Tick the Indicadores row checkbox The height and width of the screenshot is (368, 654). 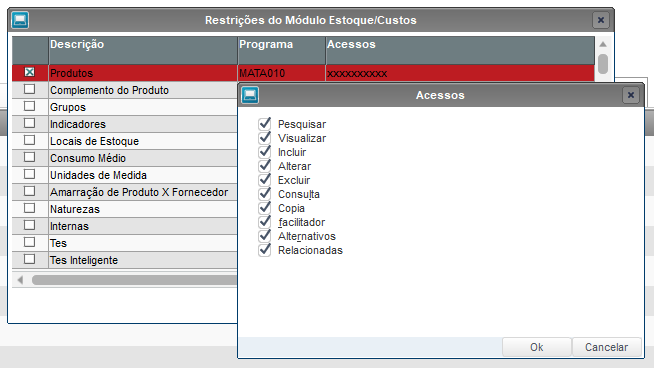point(29,123)
